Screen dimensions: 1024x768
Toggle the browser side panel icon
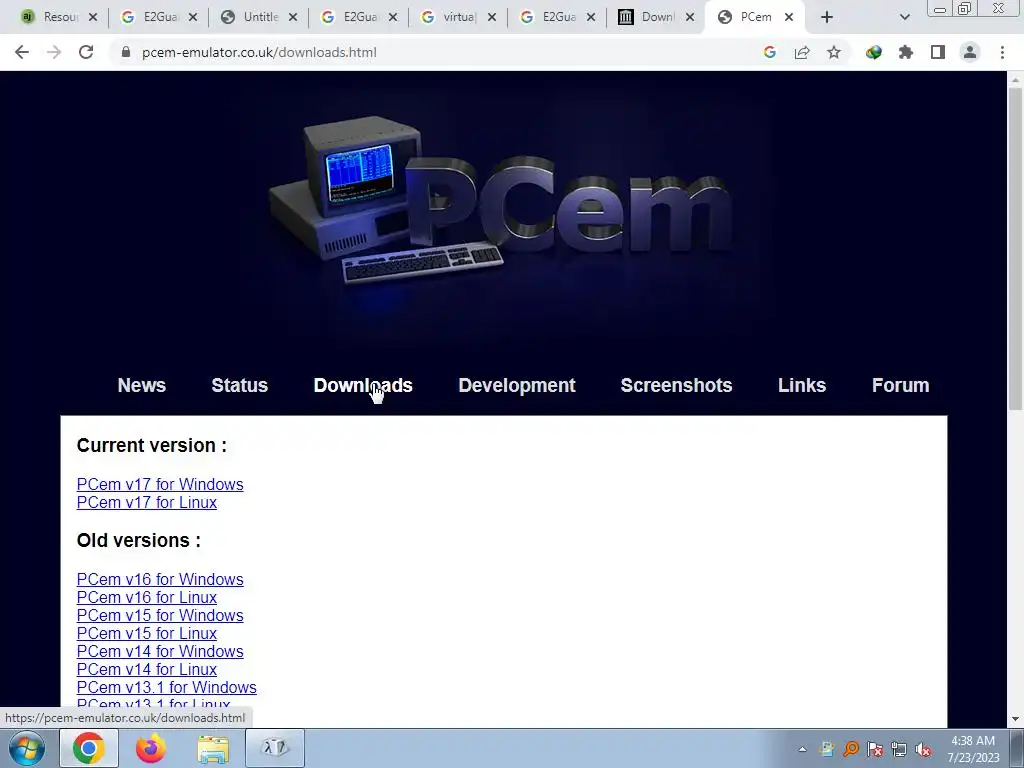click(x=938, y=52)
